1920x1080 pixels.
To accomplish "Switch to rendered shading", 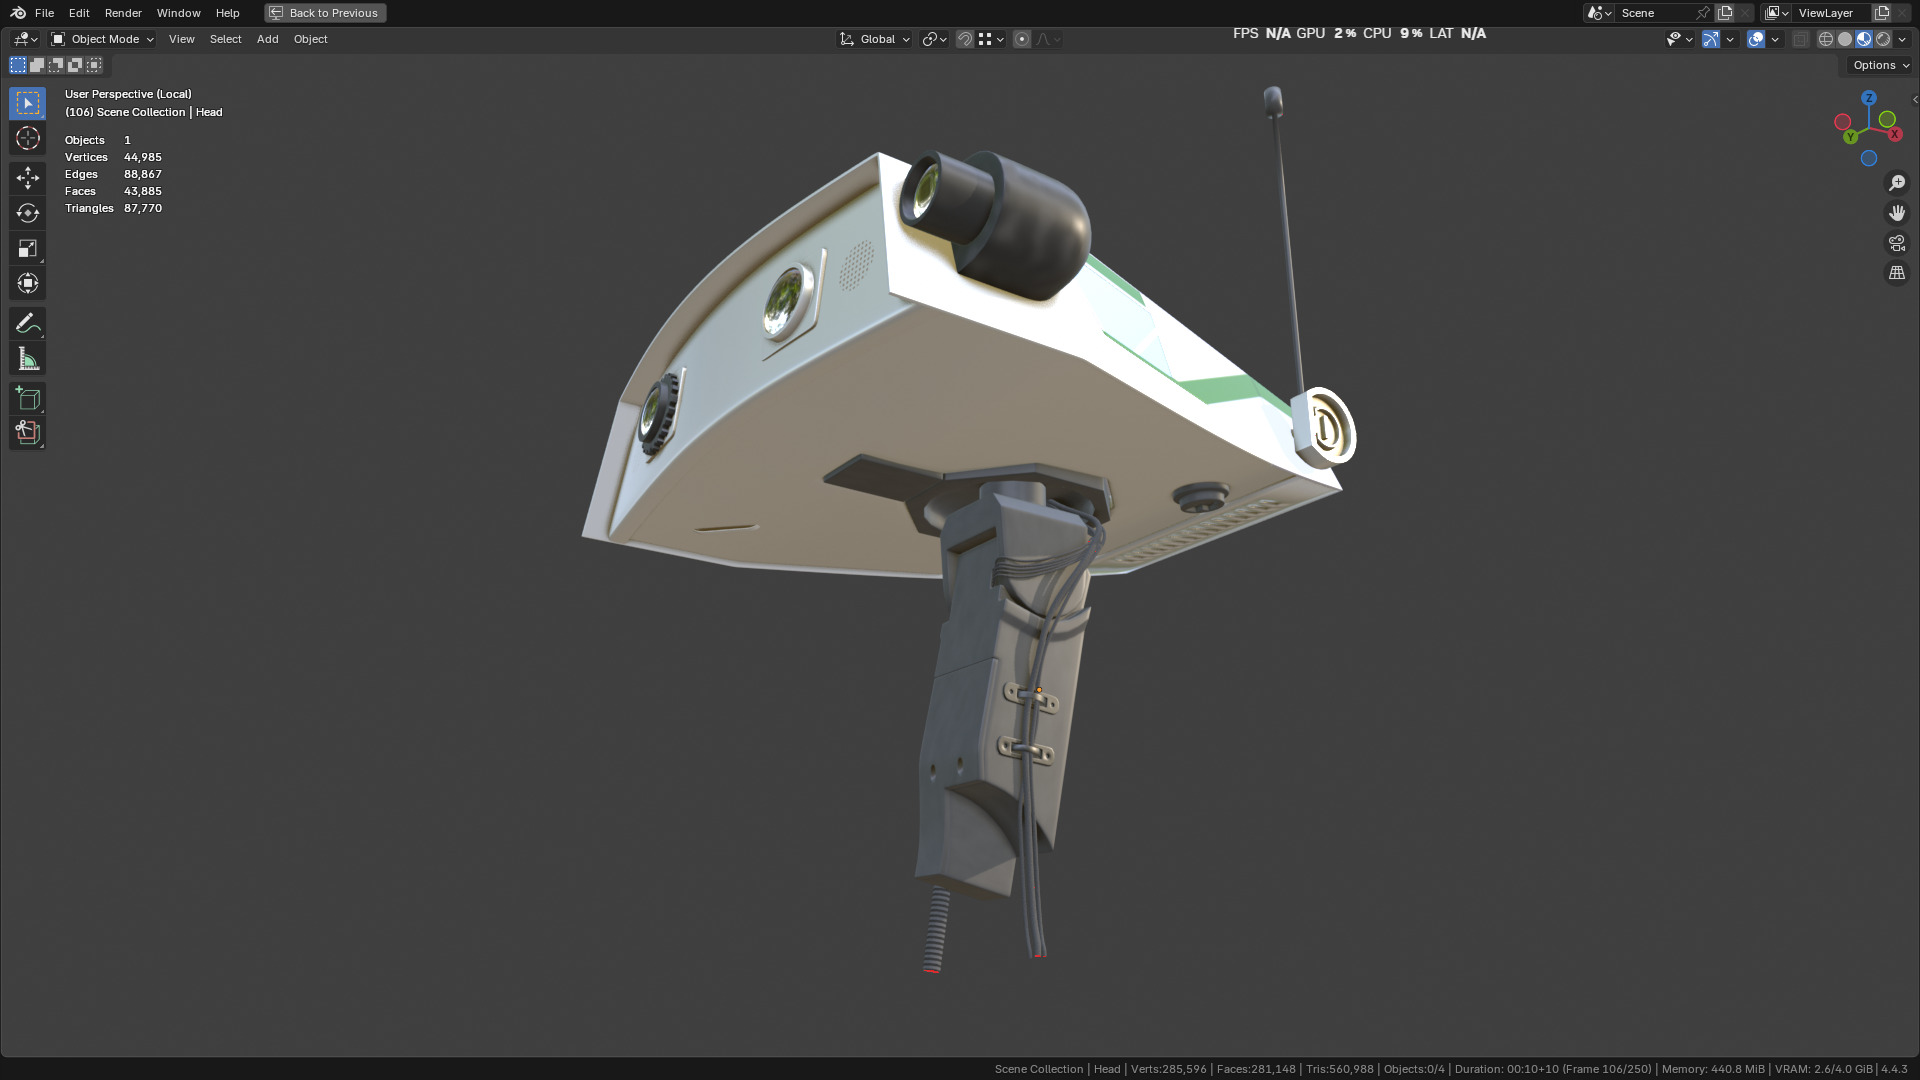I will [x=1883, y=39].
